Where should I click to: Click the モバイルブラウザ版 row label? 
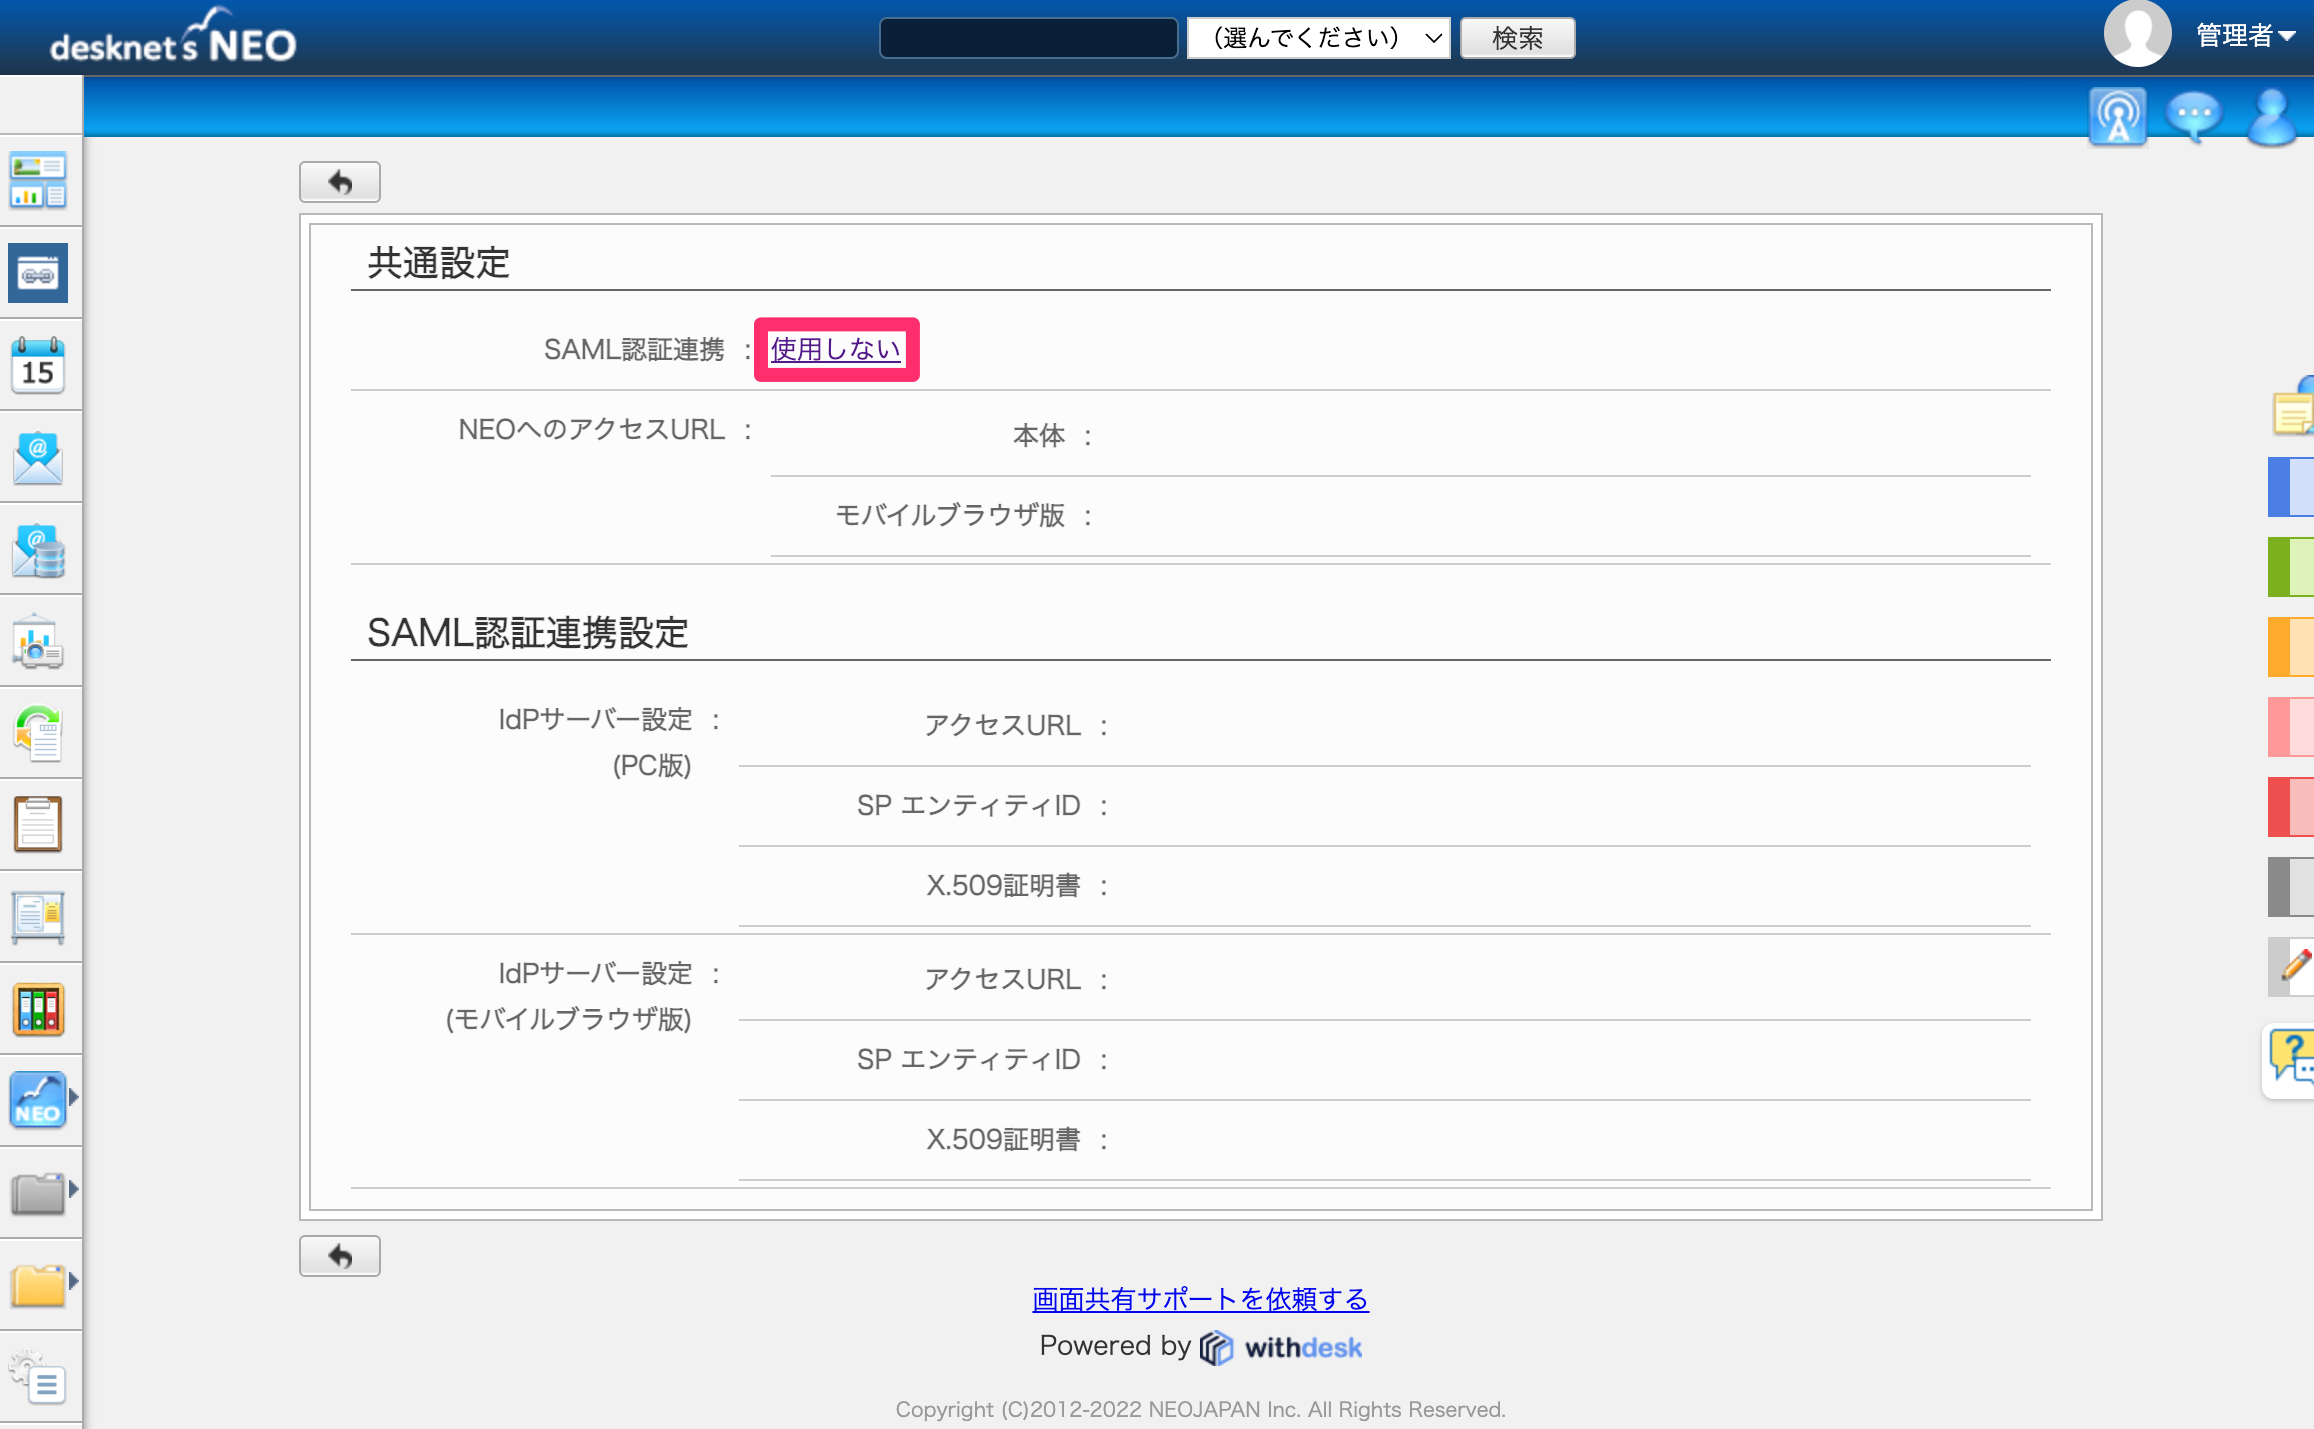(950, 515)
